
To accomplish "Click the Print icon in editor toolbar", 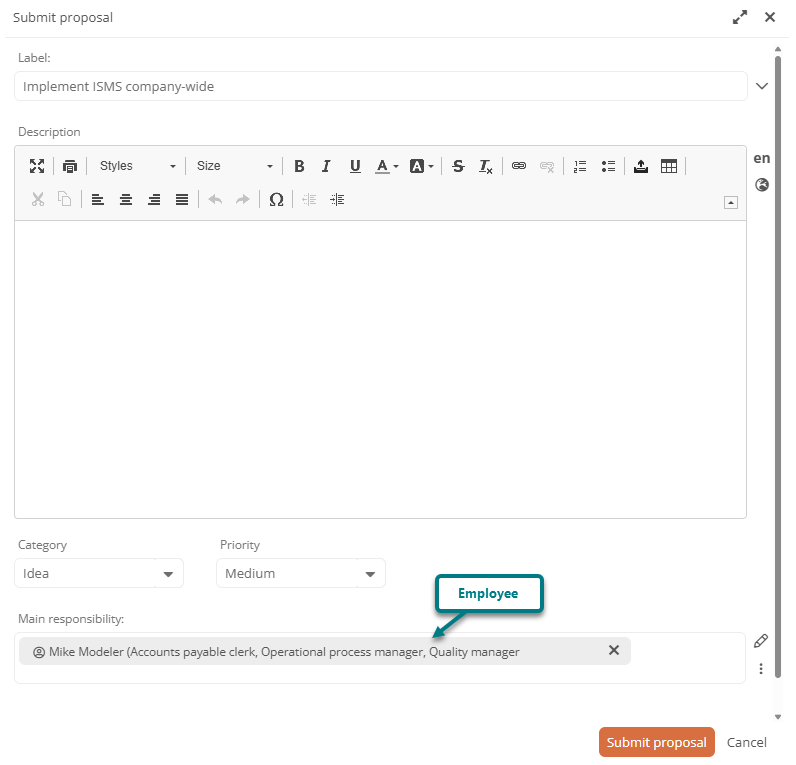I will click(69, 166).
